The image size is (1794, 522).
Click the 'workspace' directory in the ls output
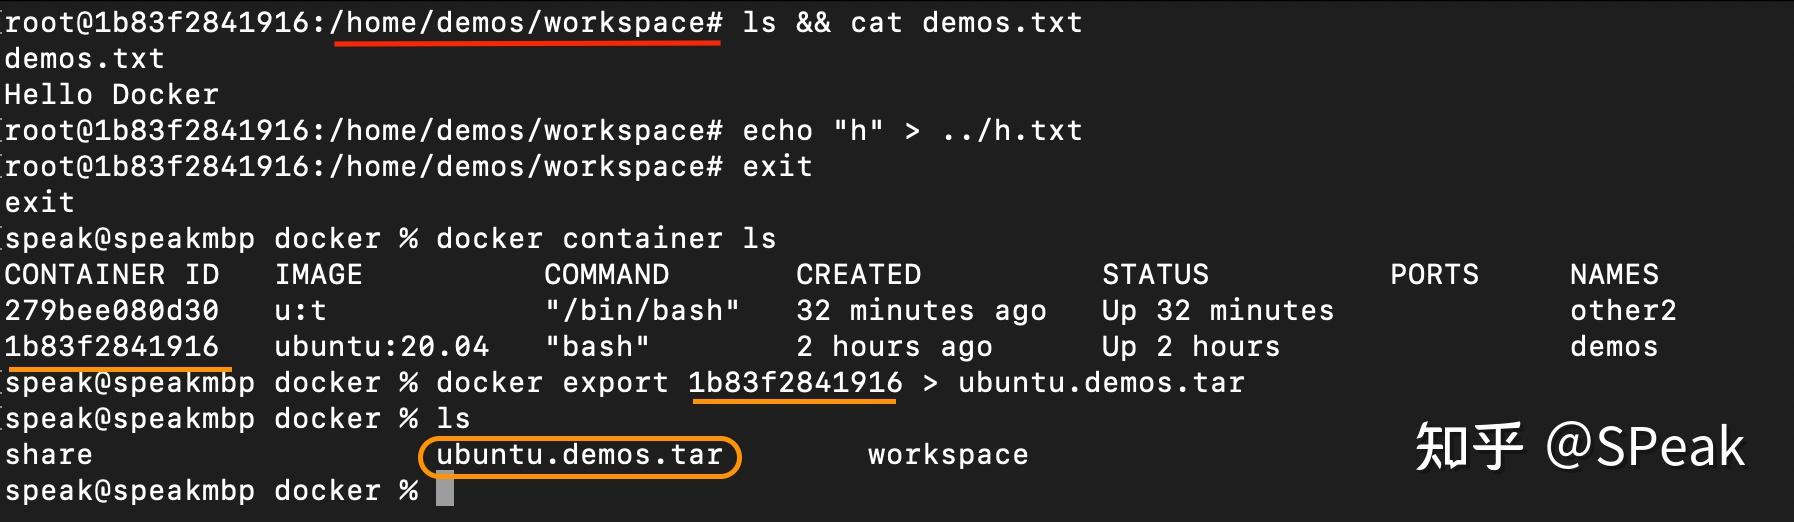[948, 455]
